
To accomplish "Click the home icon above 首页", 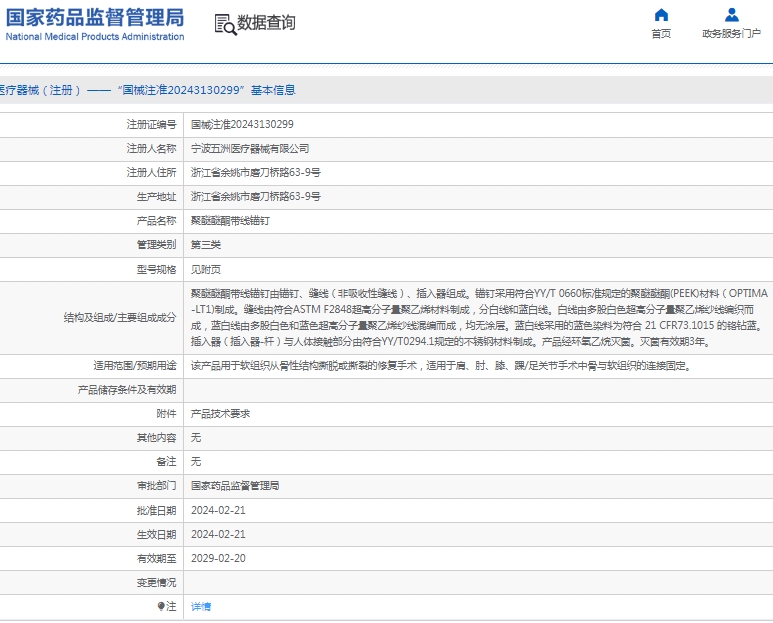I will click(x=661, y=15).
